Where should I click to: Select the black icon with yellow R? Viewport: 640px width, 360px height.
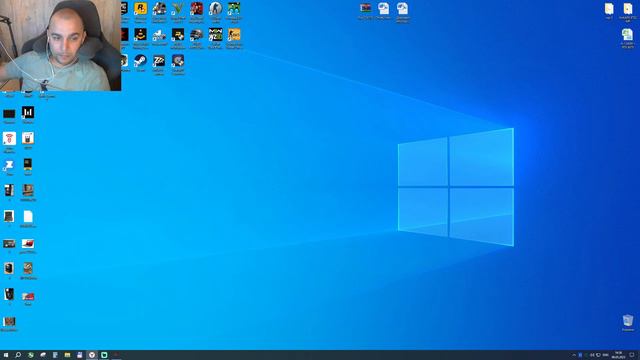[x=178, y=35]
